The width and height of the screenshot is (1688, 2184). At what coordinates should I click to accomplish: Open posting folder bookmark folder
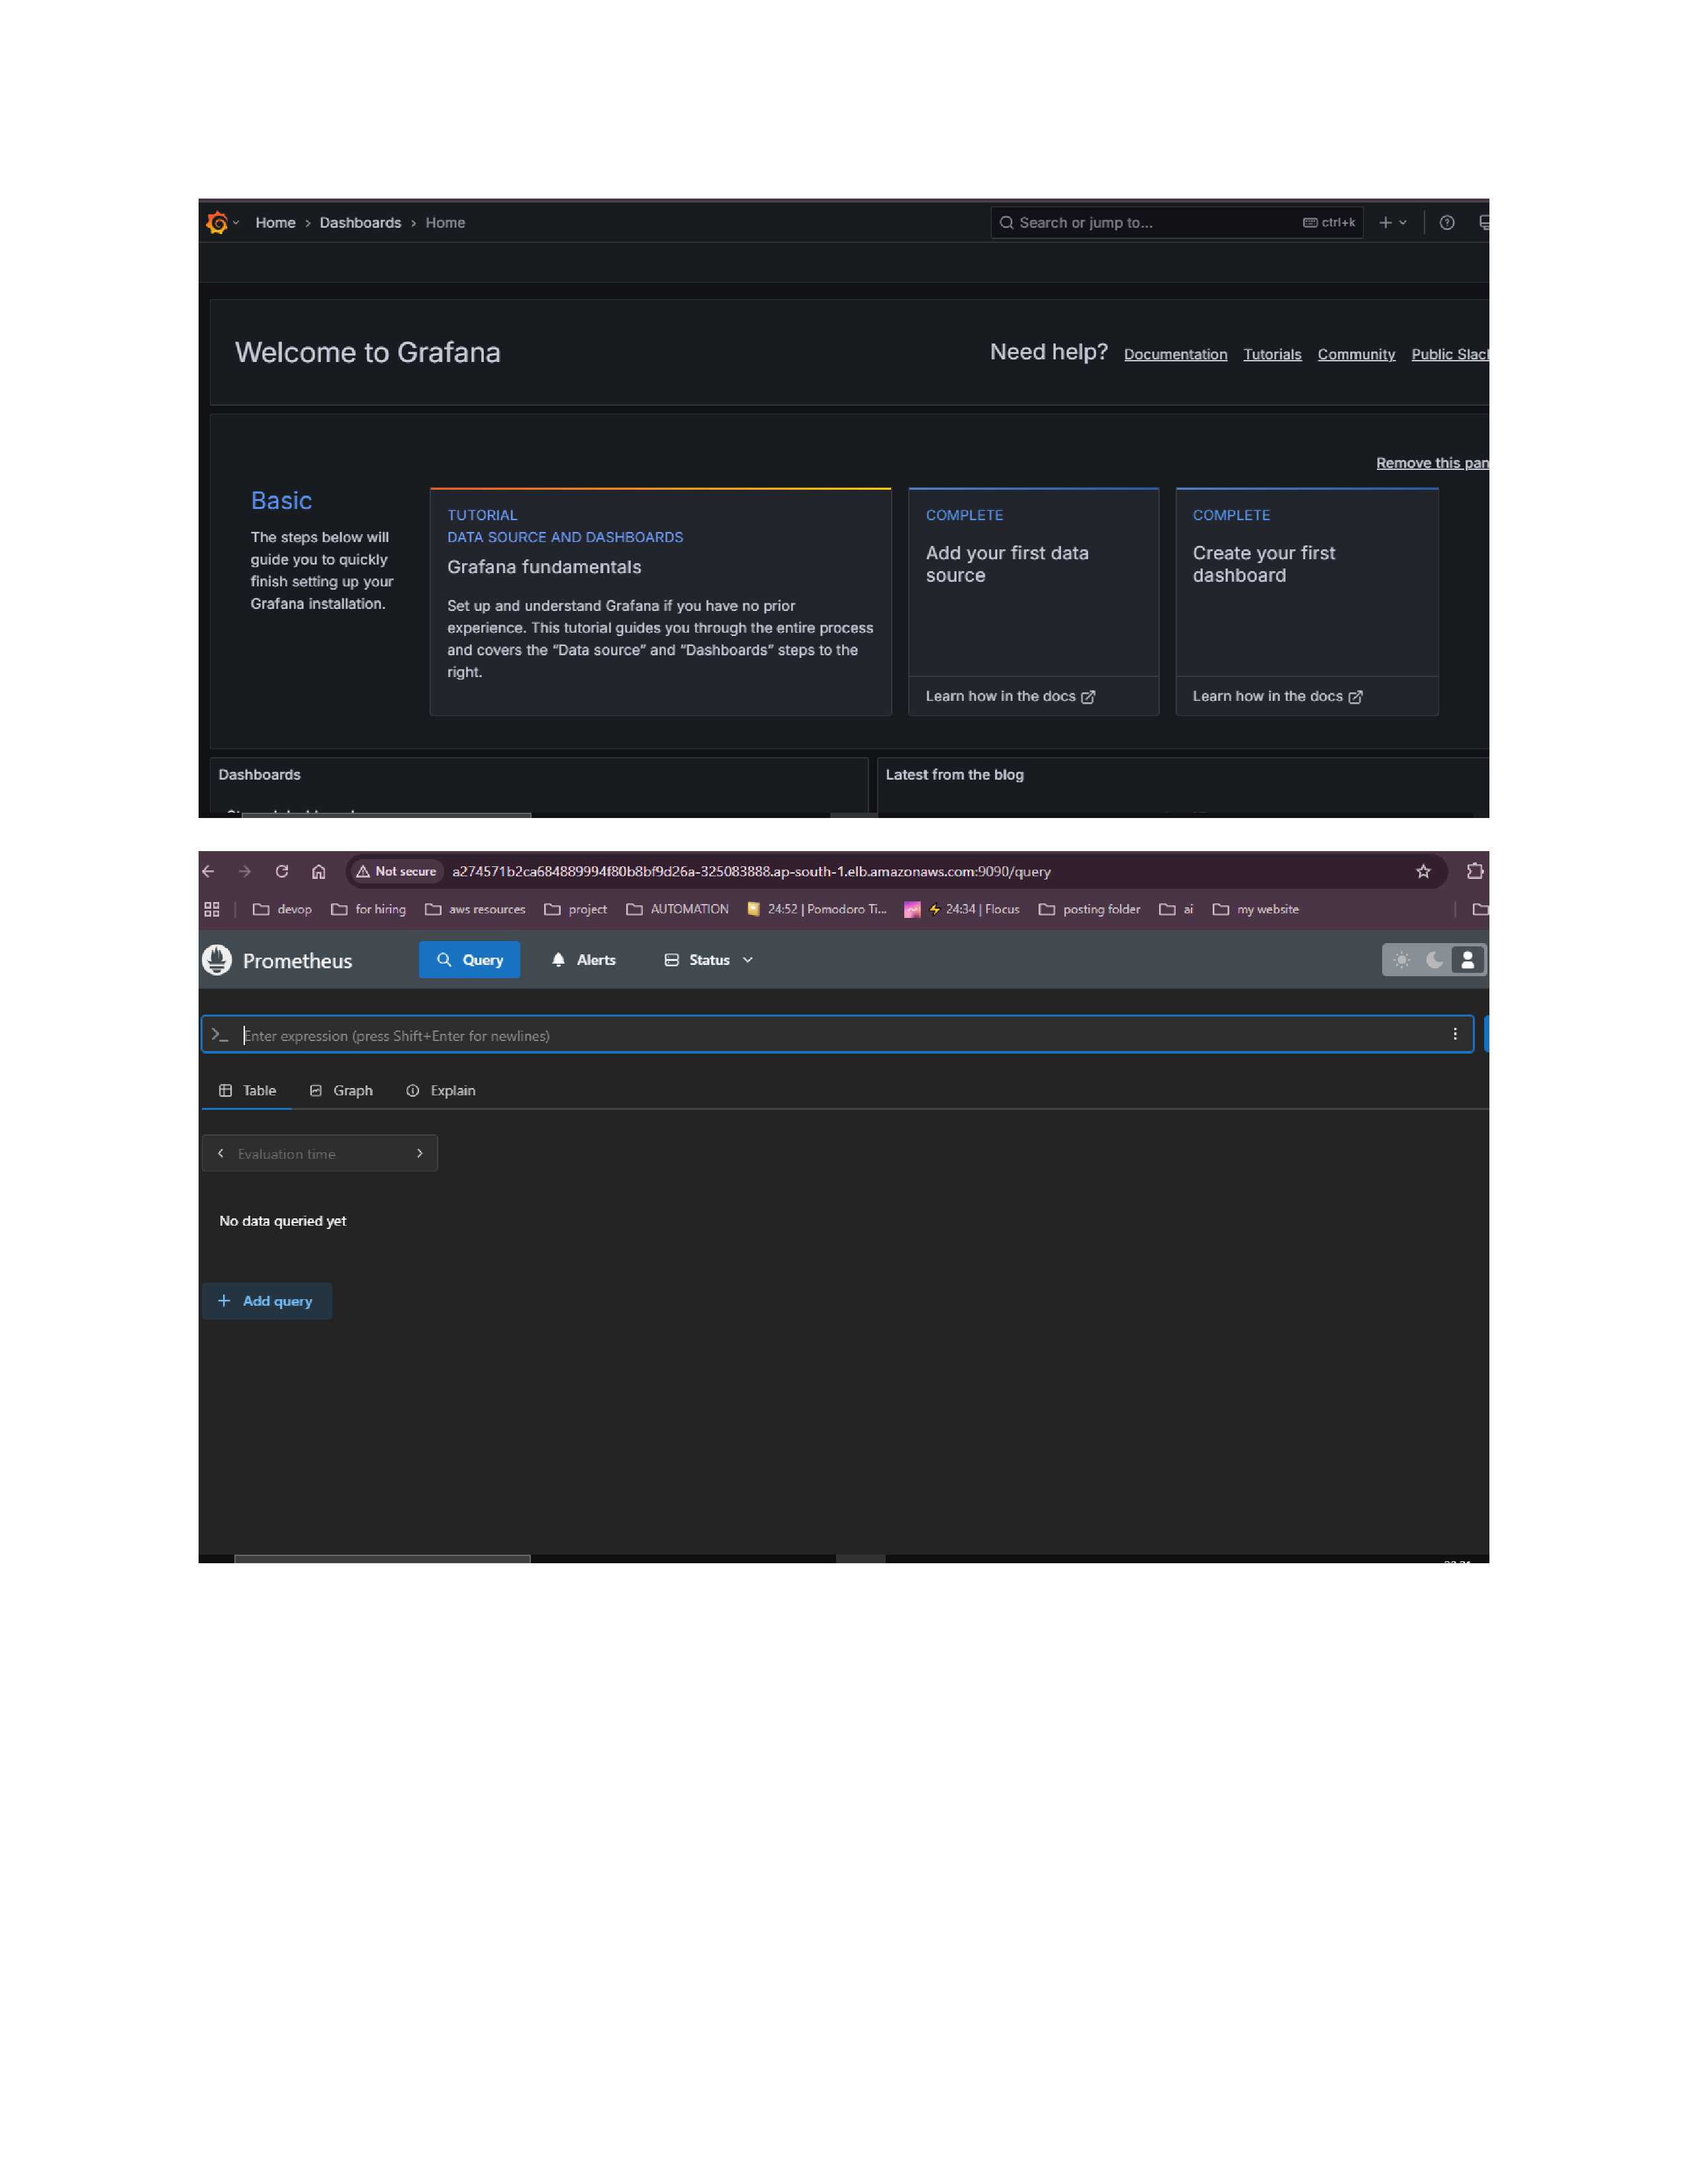[1090, 909]
